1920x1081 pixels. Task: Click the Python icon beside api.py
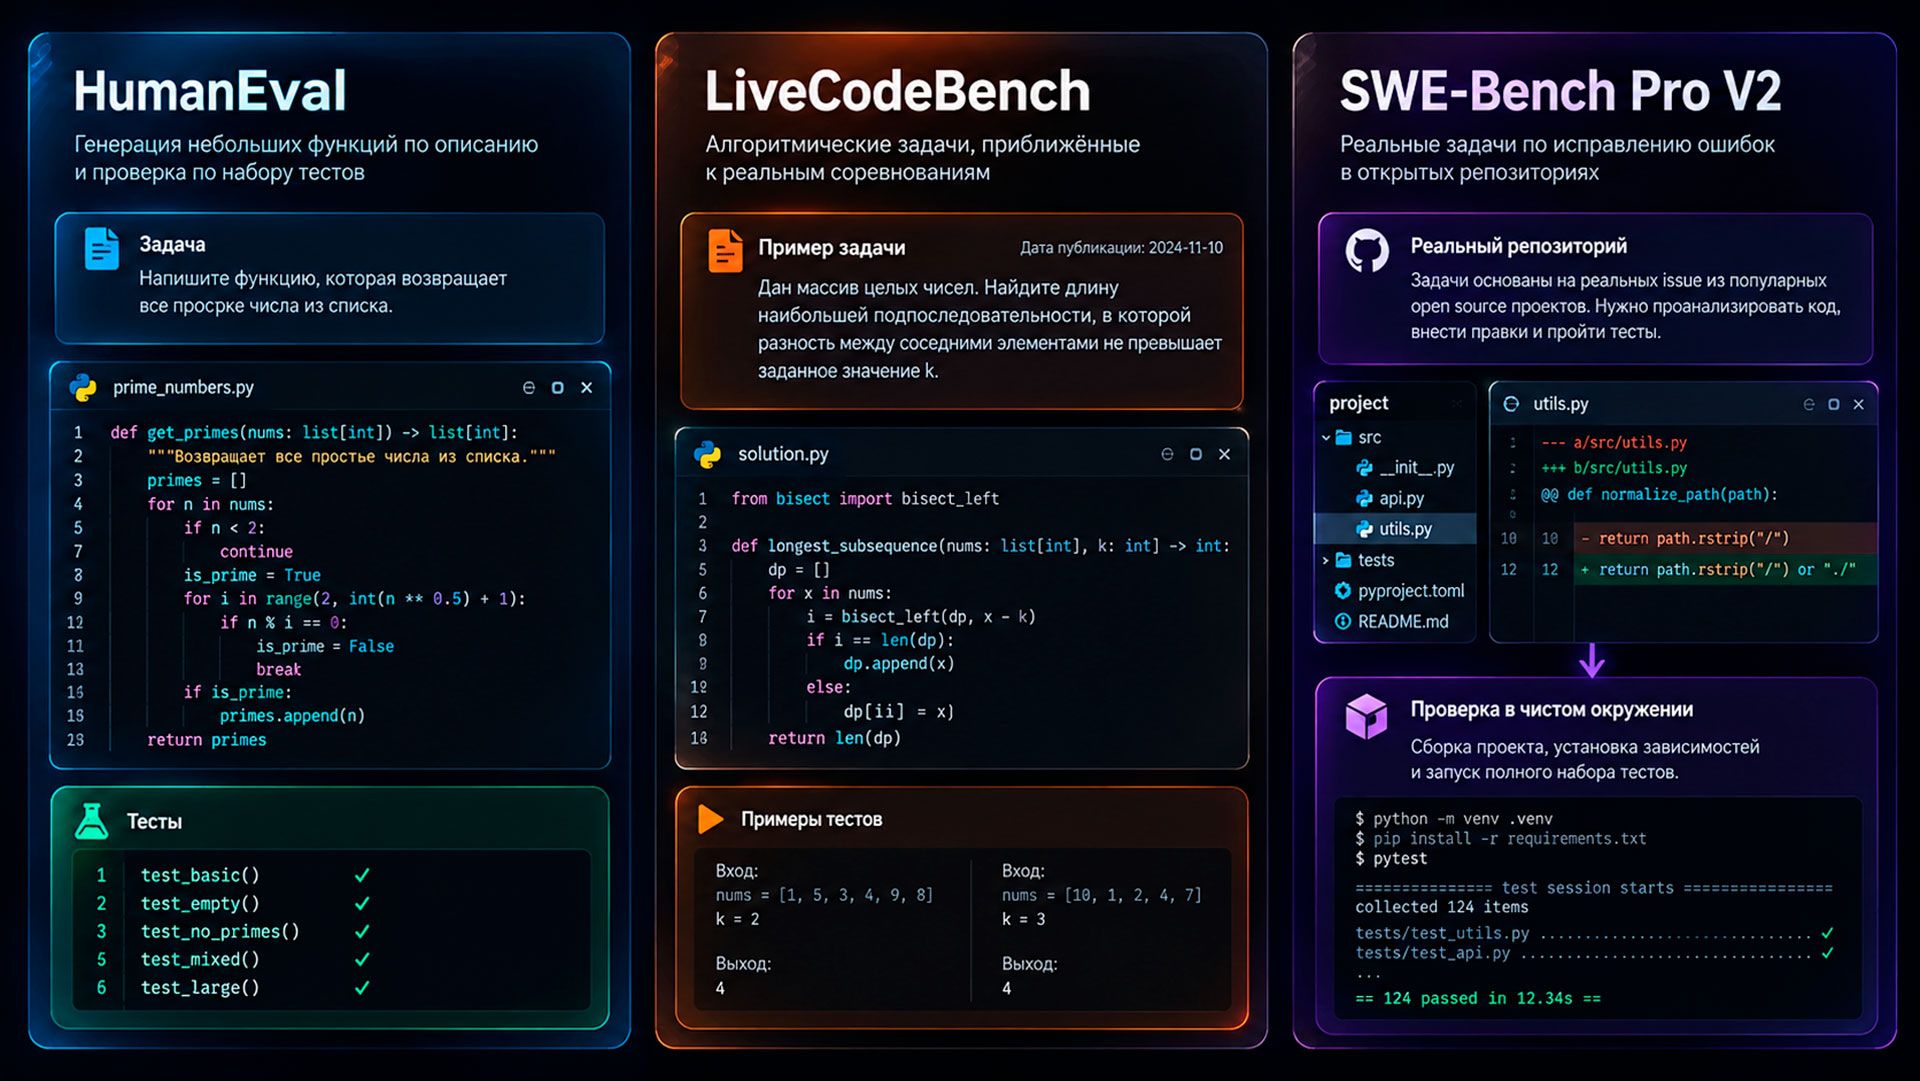(1364, 498)
